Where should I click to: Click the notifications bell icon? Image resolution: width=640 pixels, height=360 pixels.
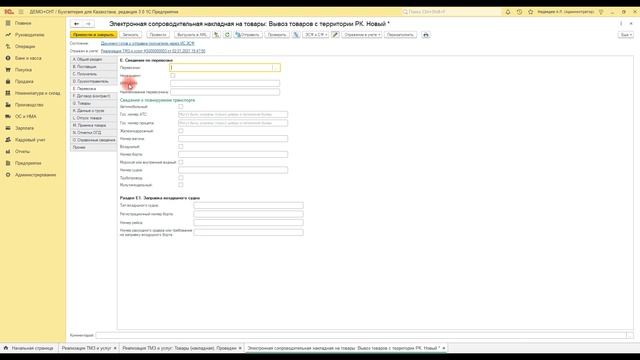(x=508, y=12)
